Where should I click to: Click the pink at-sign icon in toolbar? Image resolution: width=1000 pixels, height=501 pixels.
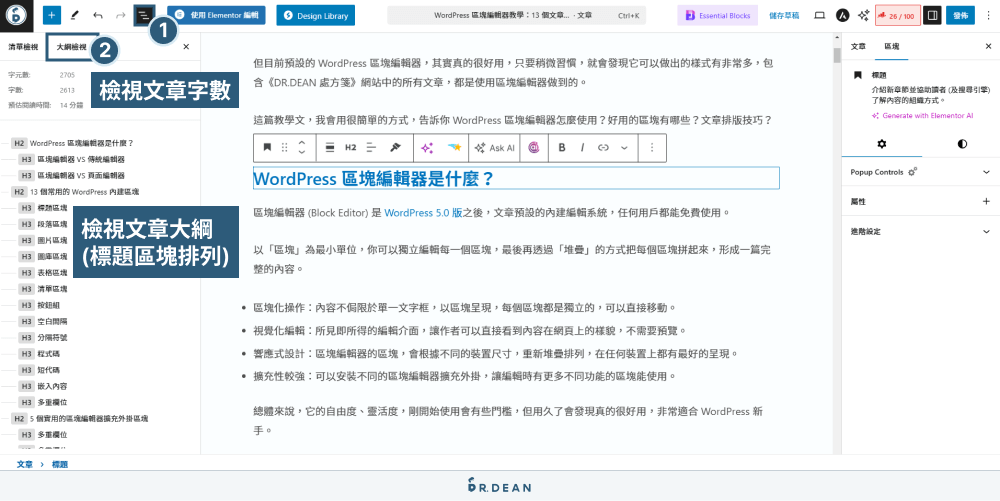[534, 147]
